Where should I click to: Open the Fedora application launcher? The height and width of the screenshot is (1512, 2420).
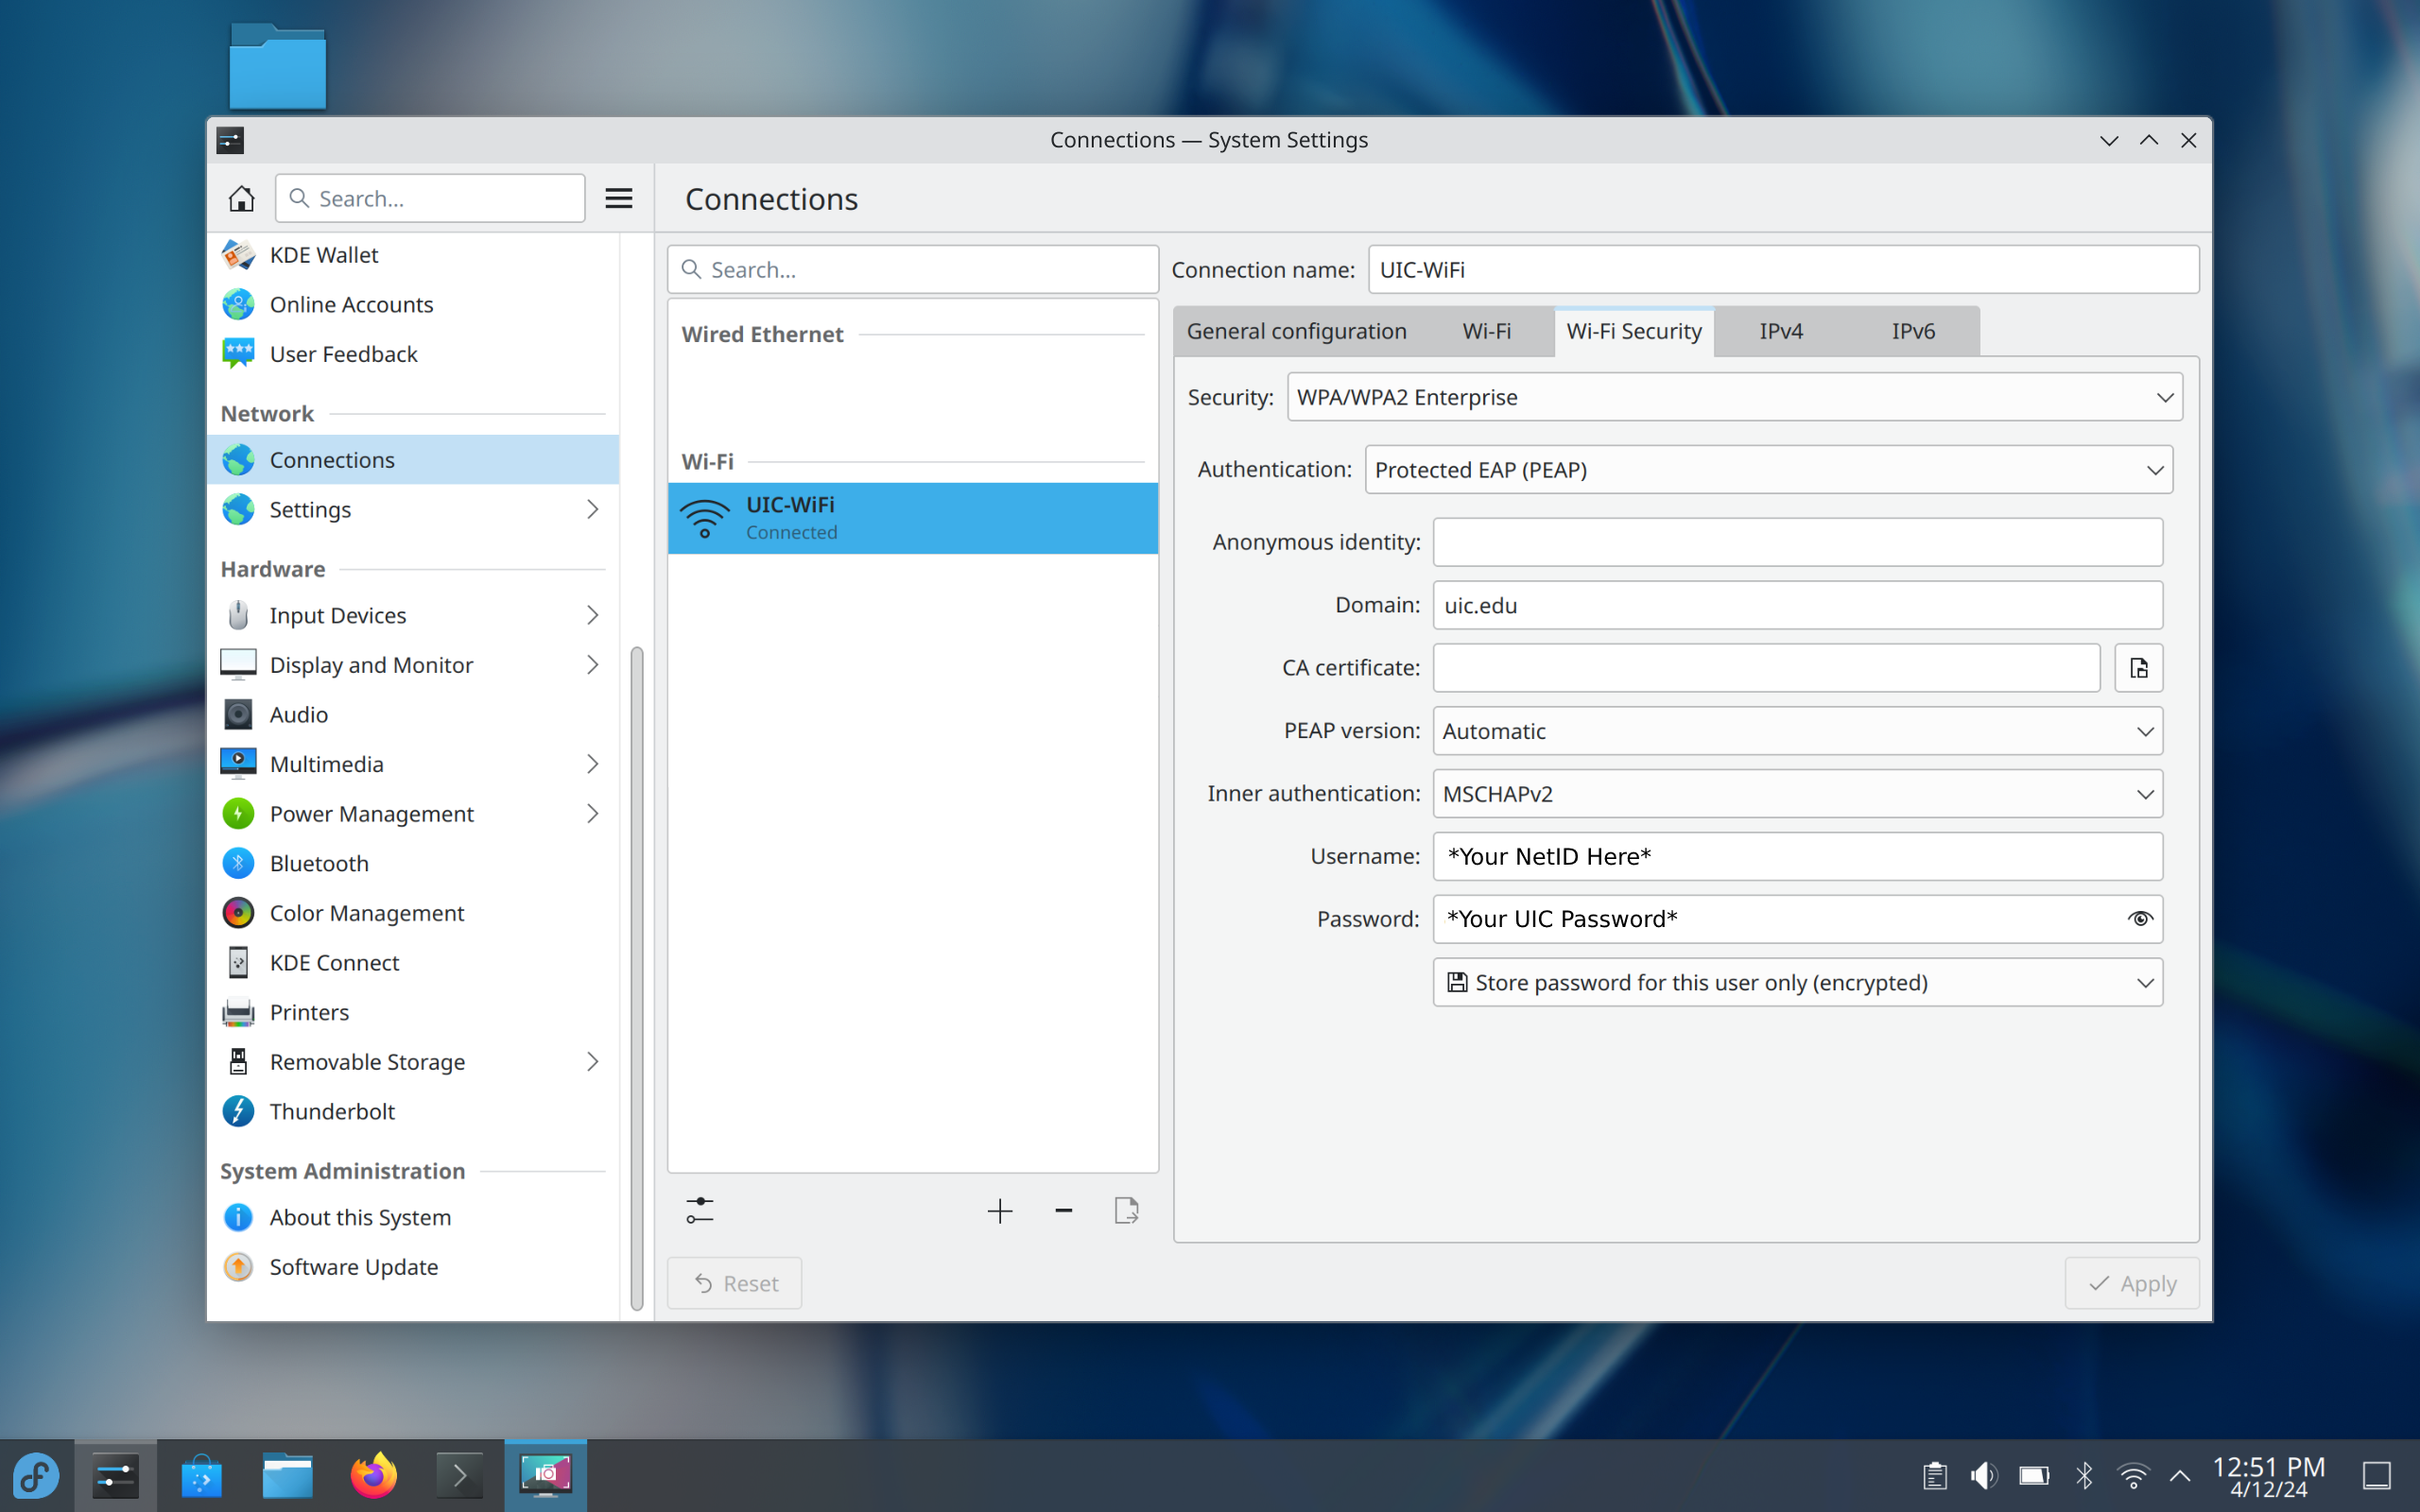36,1475
